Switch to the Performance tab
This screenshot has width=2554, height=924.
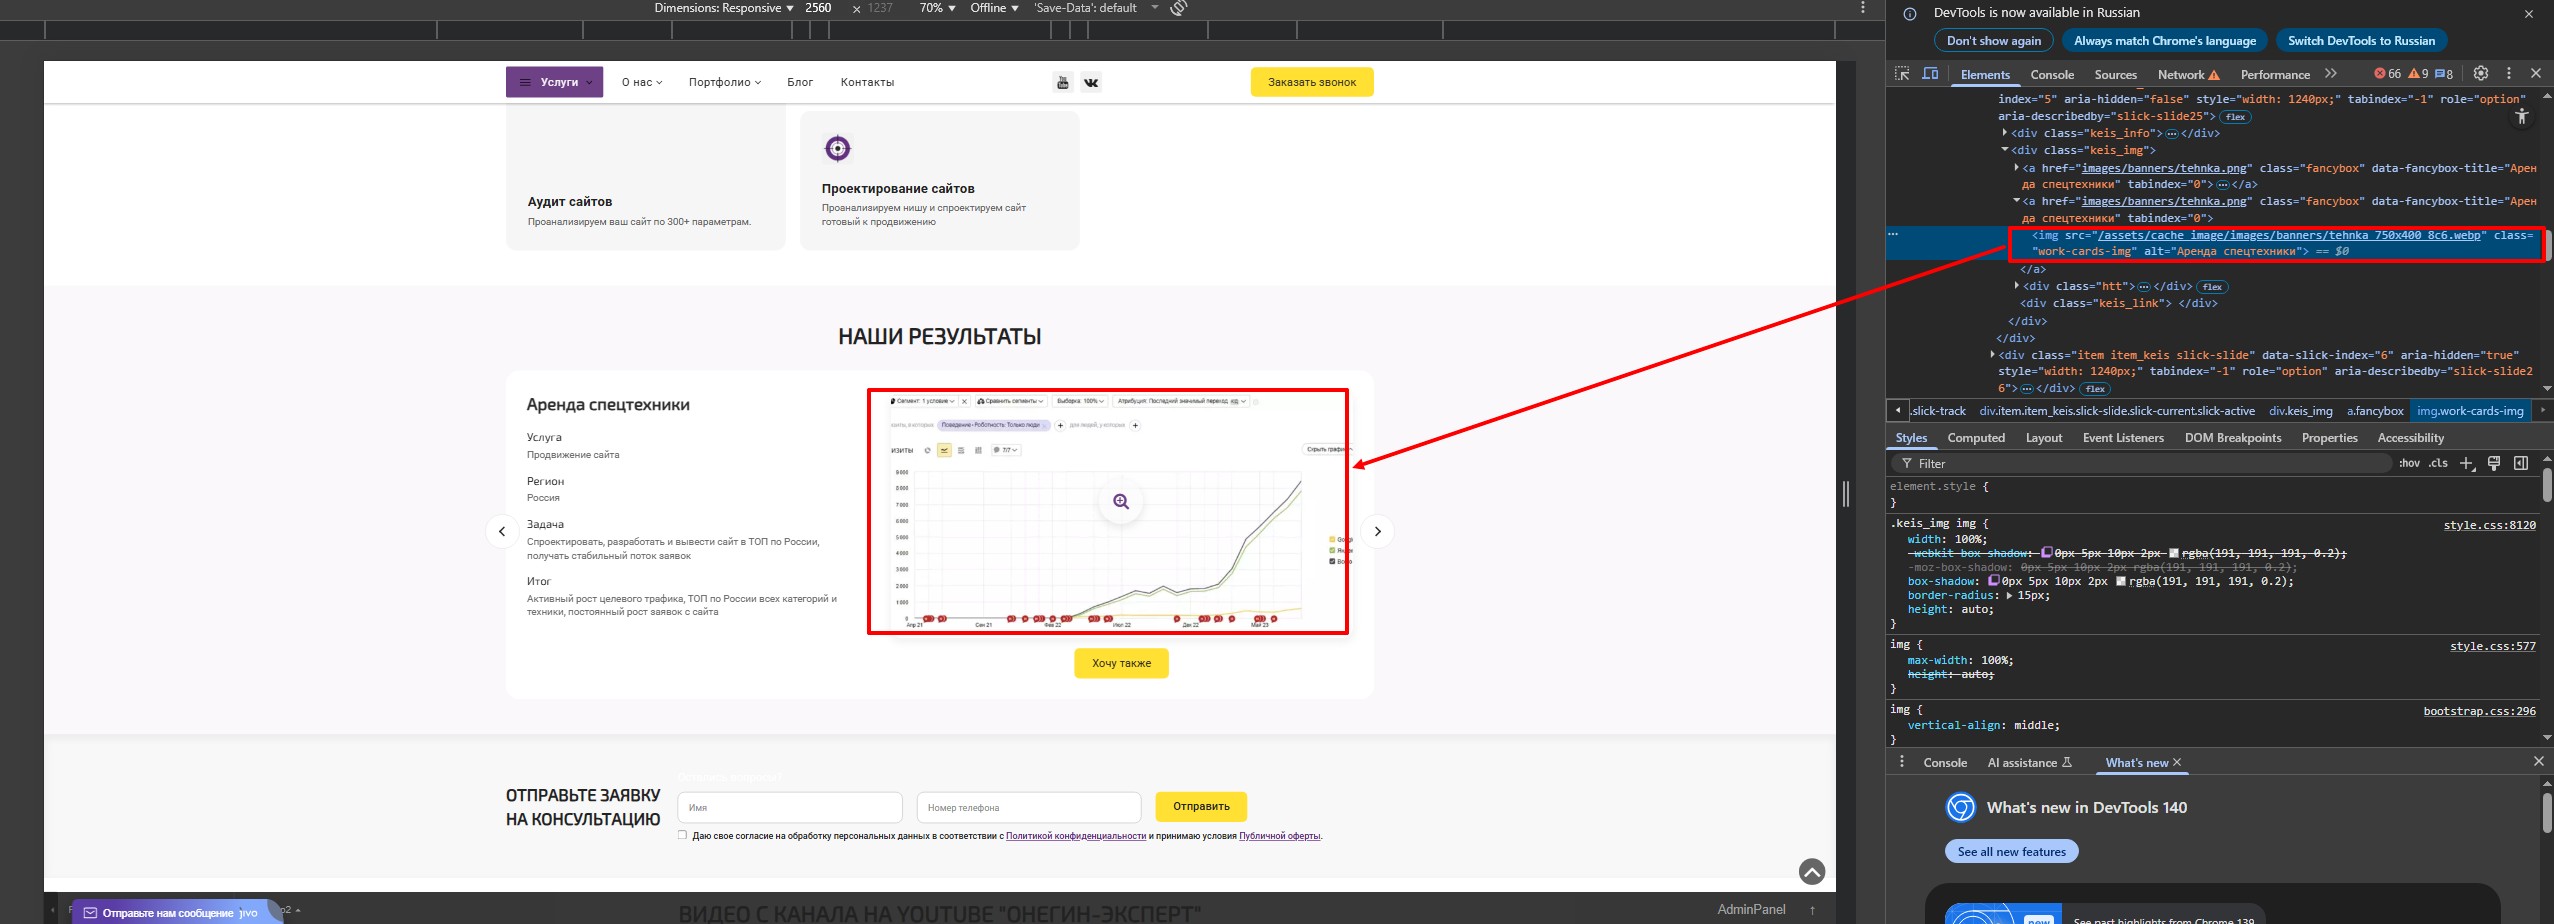(2275, 75)
